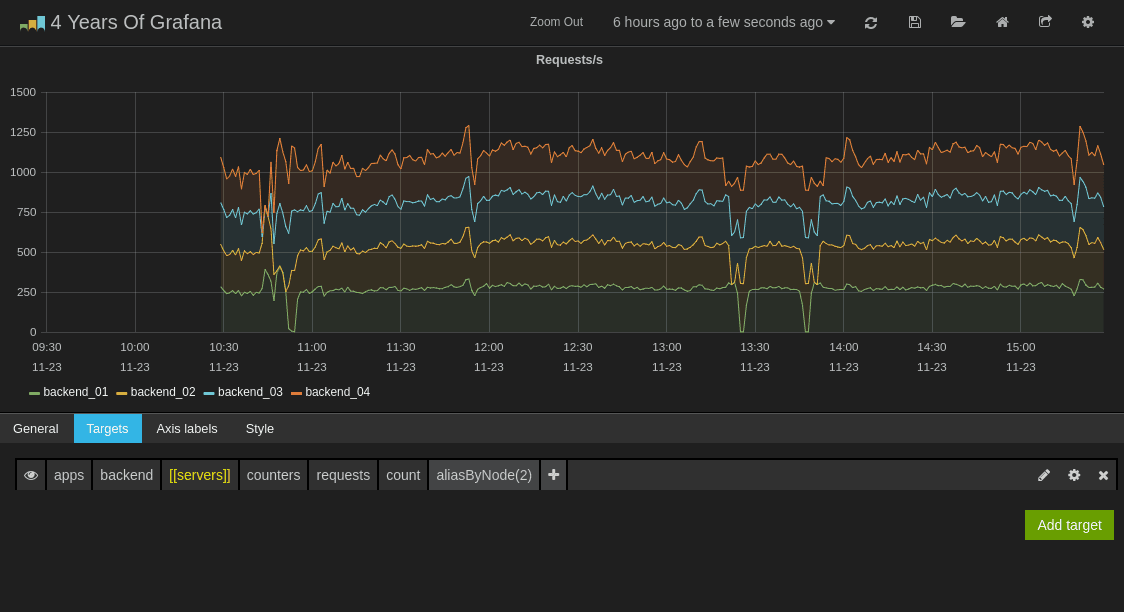Screen dimensions: 1124x612
Task: Click the Grafana logo icon
Action: click(x=32, y=23)
